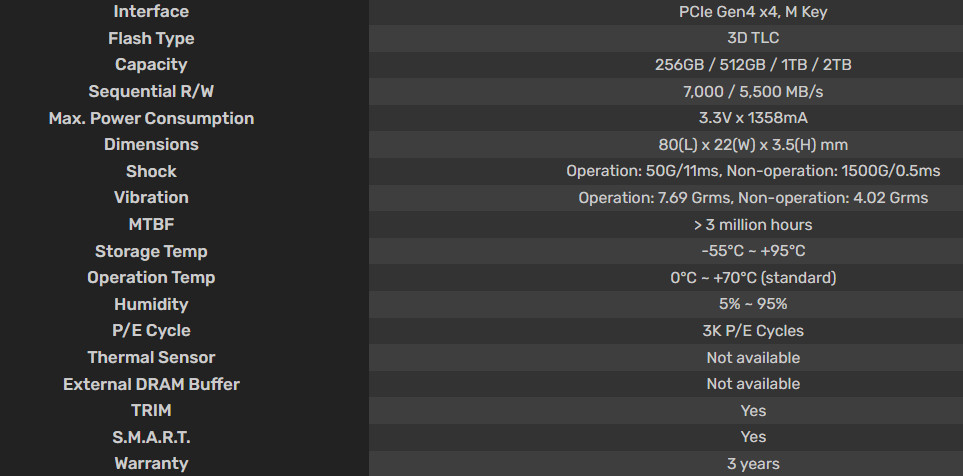This screenshot has height=476, width=963.
Task: Select the Warranty 3 years value
Action: point(753,464)
